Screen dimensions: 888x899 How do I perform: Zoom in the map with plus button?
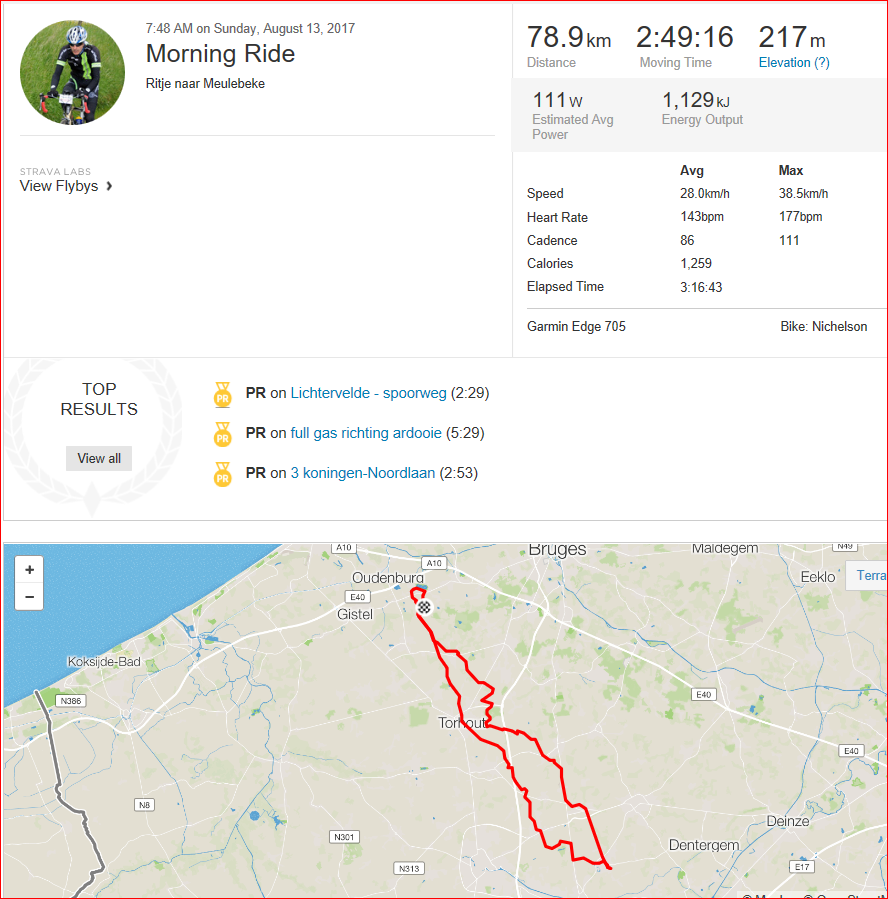pyautogui.click(x=29, y=569)
